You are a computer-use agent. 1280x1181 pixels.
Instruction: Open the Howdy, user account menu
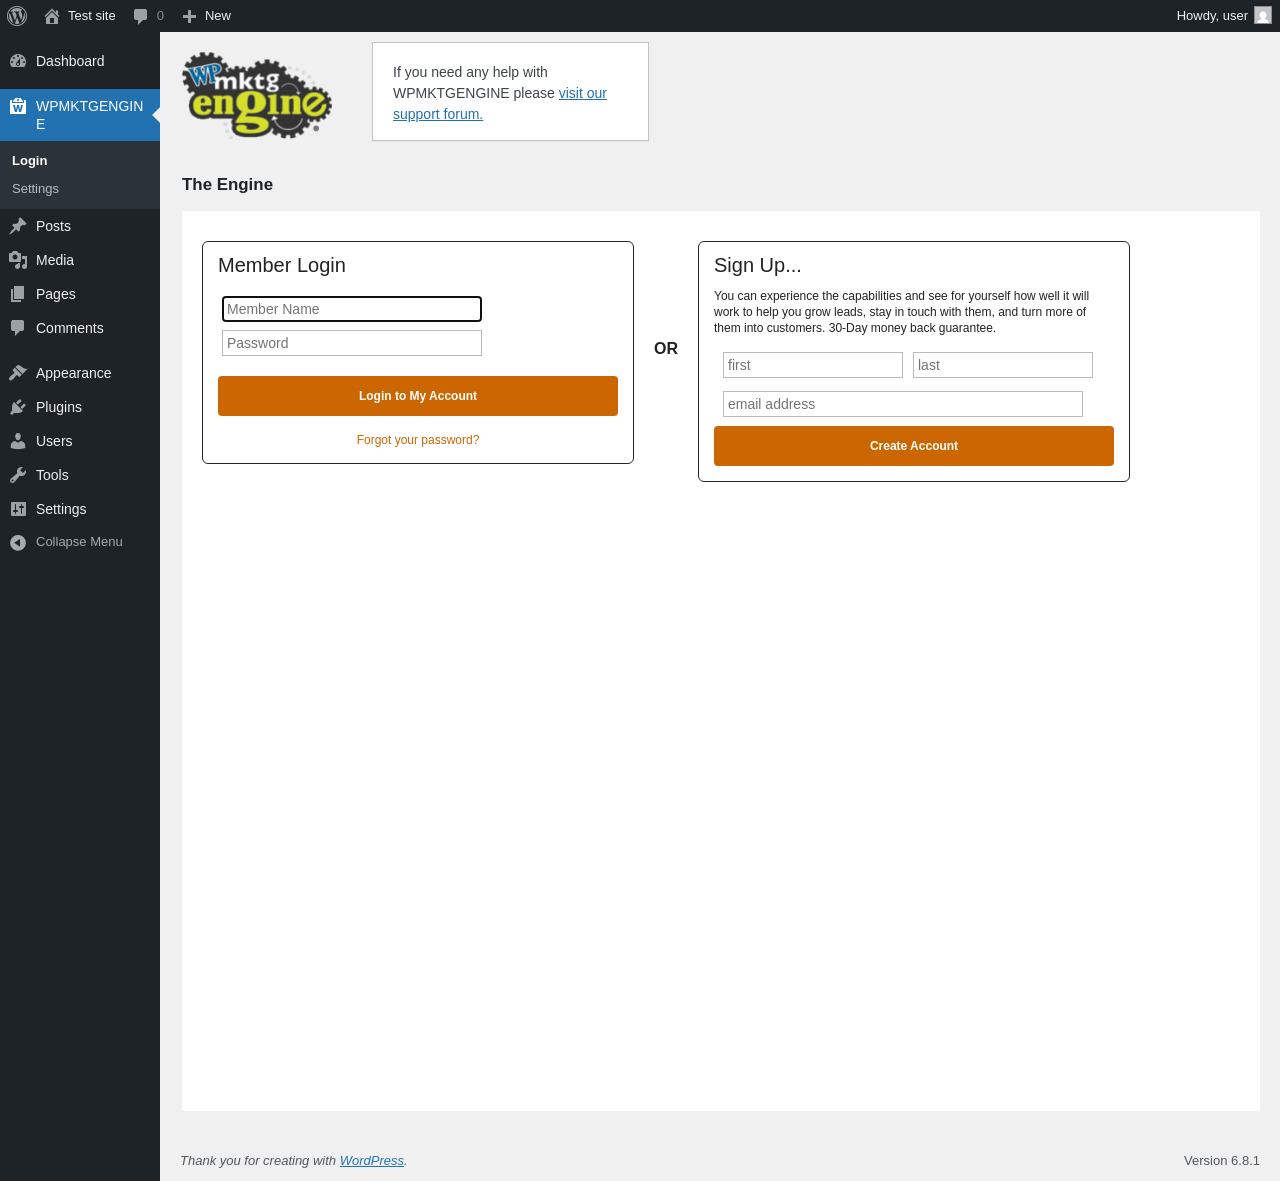[x=1224, y=16]
